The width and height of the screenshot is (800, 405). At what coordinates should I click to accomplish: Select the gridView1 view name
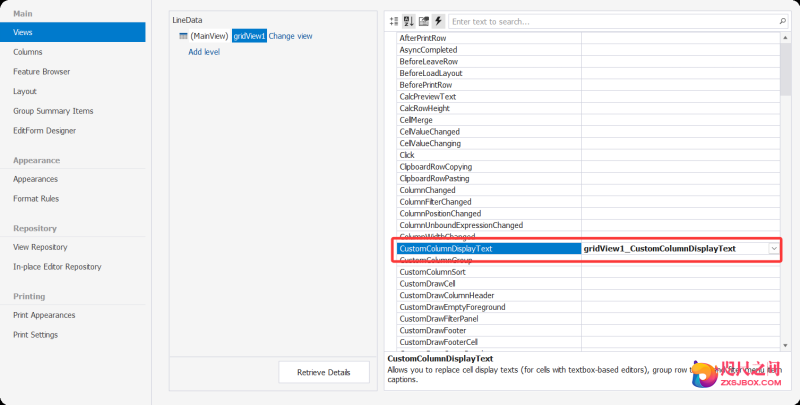[x=249, y=36]
